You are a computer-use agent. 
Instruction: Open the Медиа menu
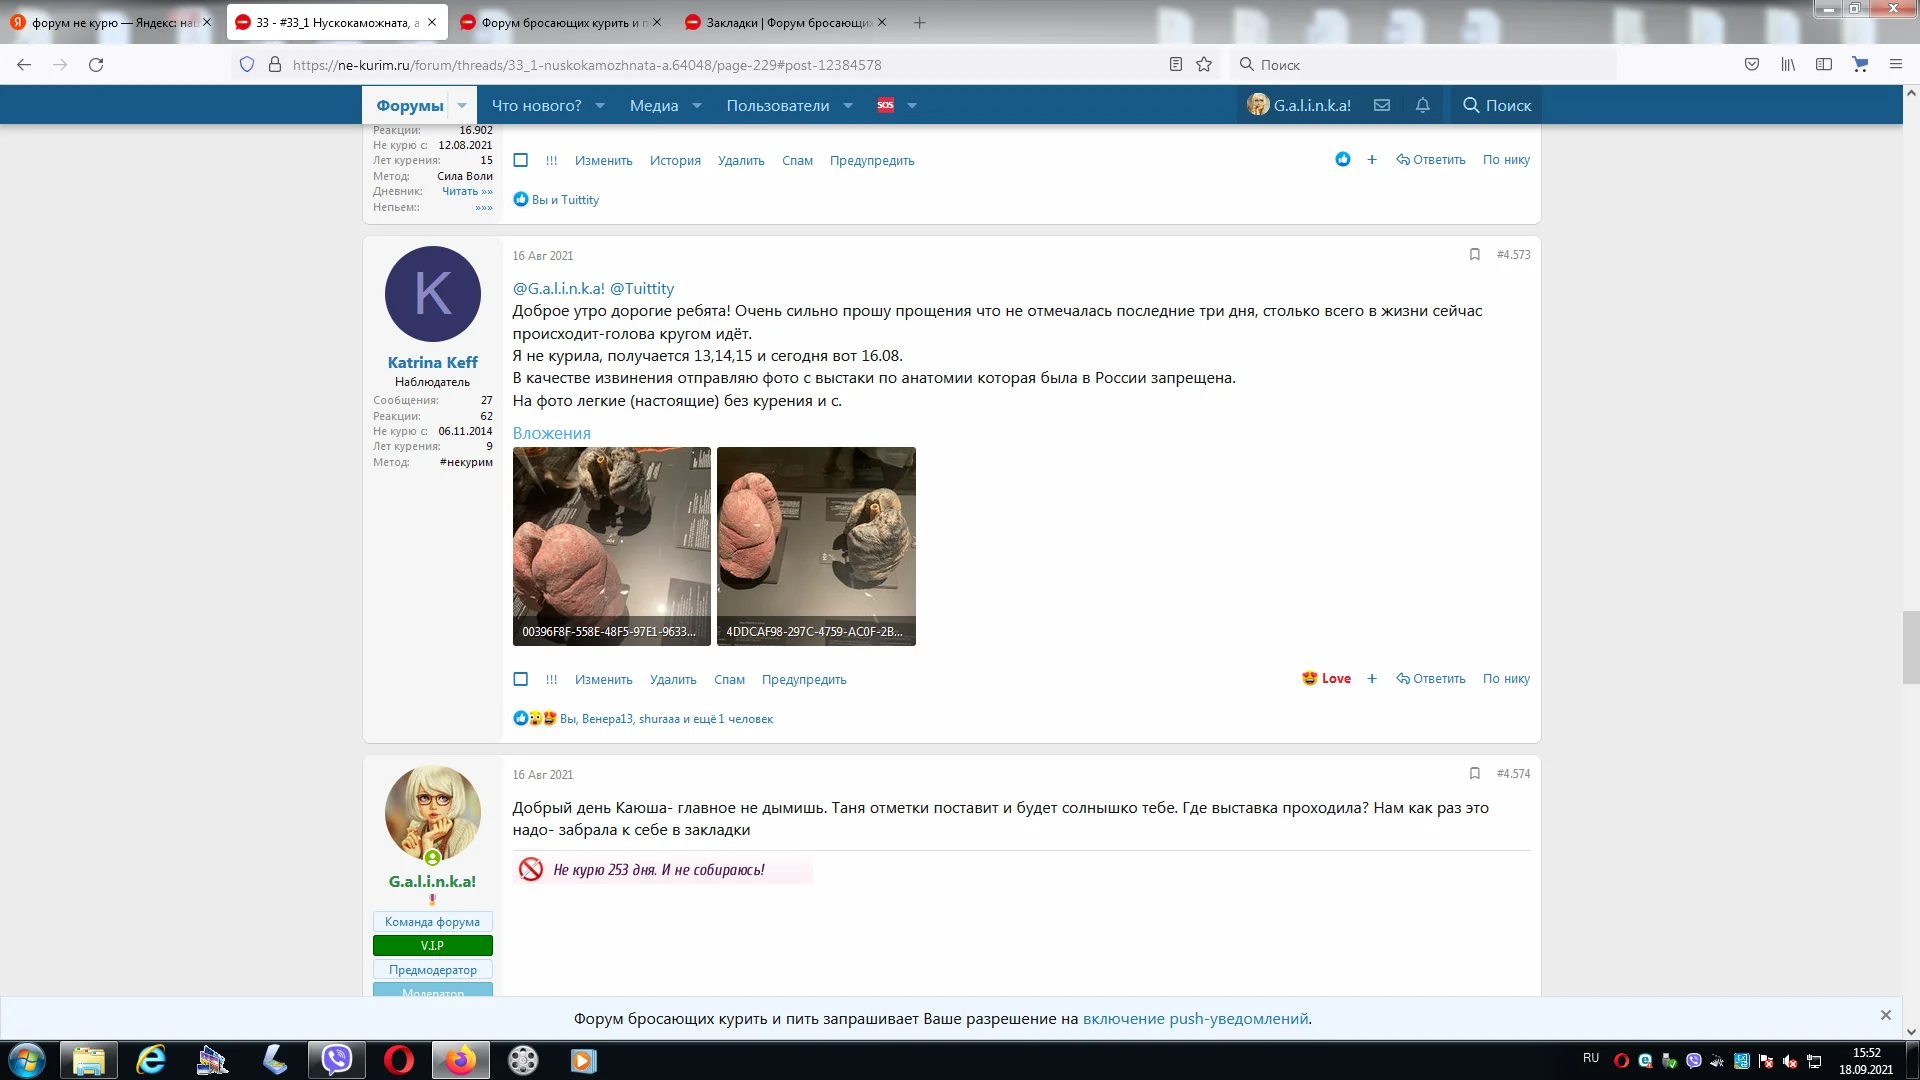pyautogui.click(x=655, y=105)
